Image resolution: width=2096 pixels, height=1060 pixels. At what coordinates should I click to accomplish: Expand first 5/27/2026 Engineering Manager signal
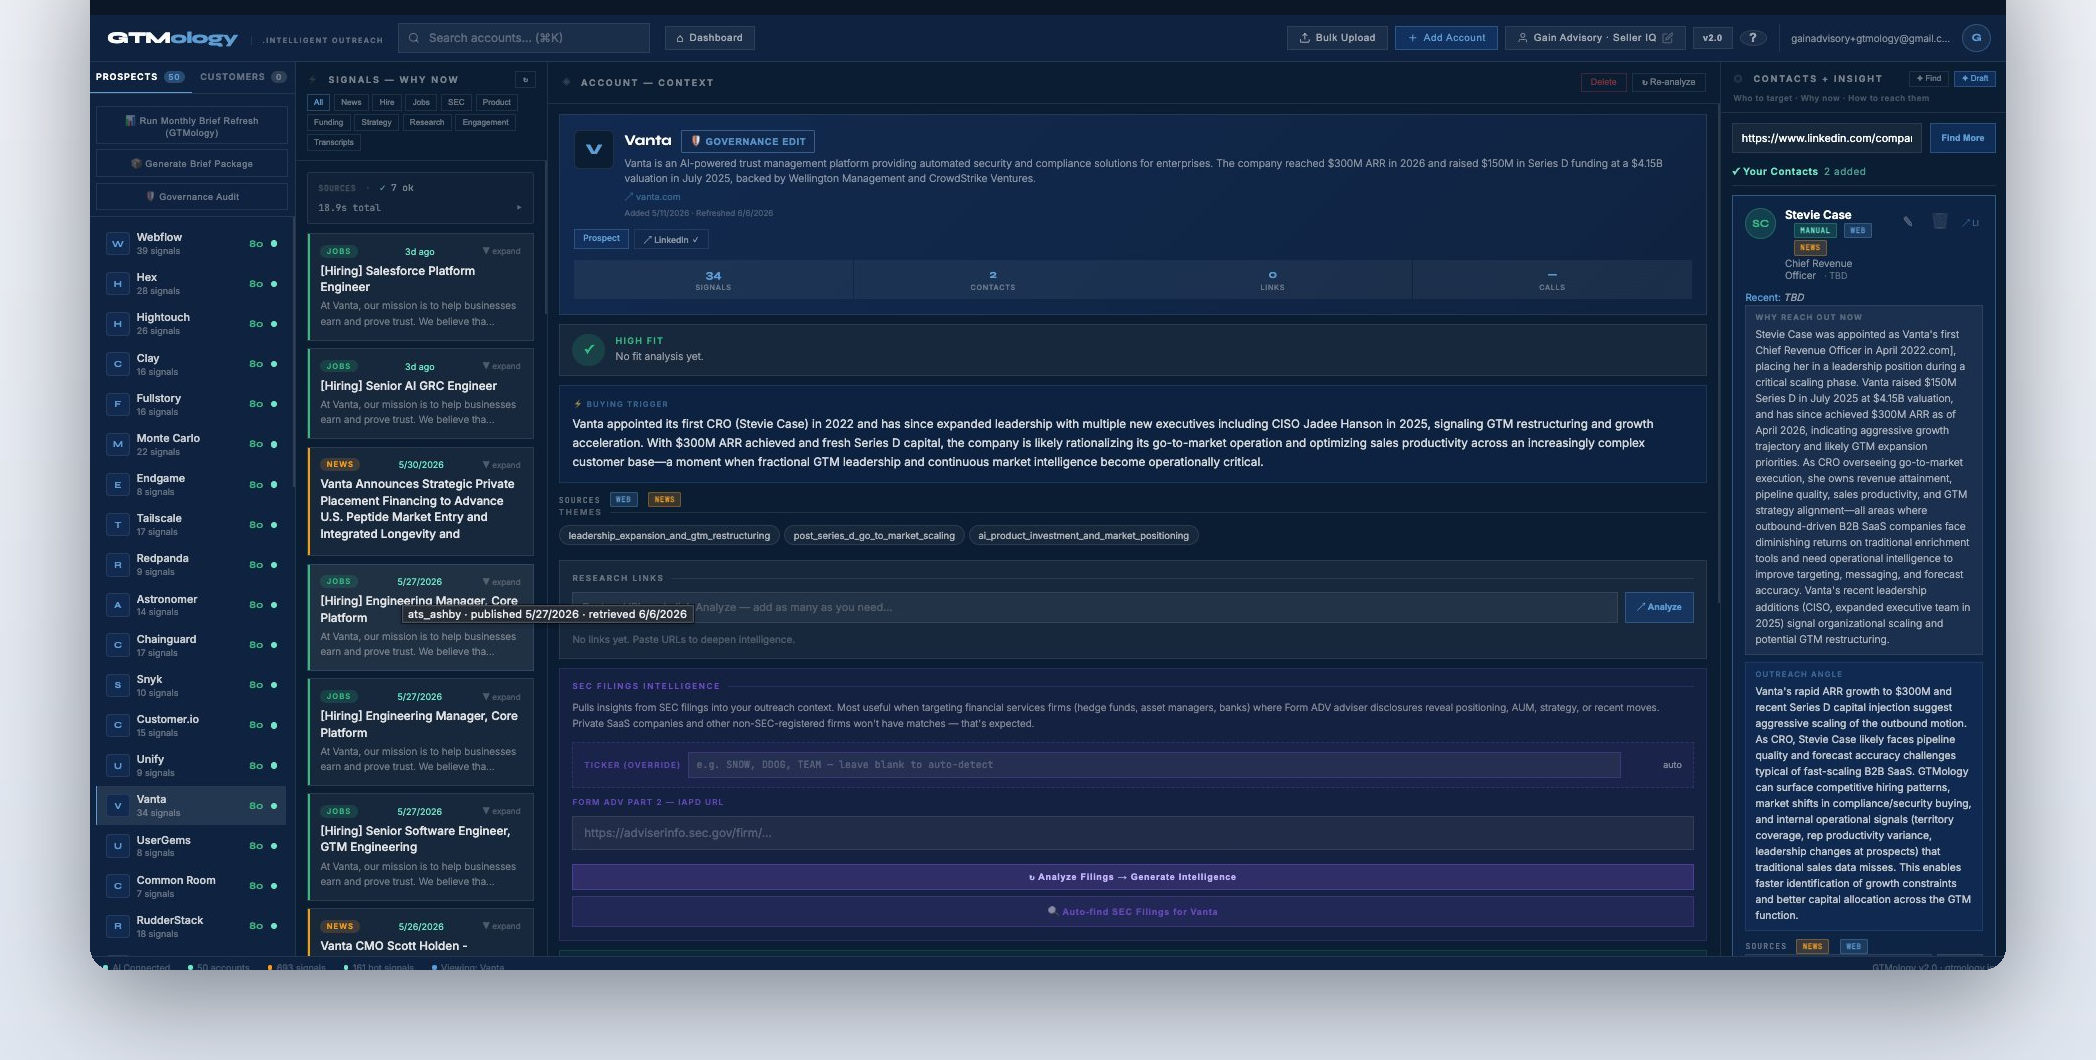[502, 582]
